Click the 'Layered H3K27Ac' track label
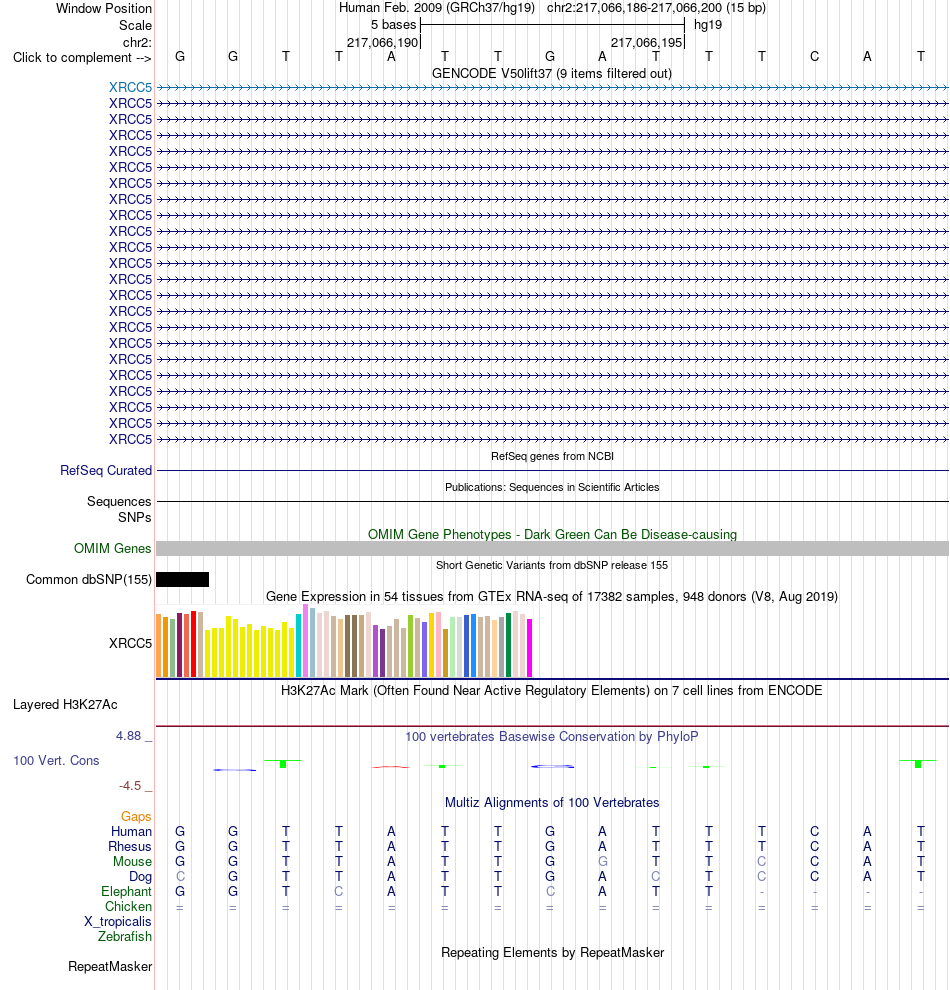950x990 pixels. coord(65,705)
